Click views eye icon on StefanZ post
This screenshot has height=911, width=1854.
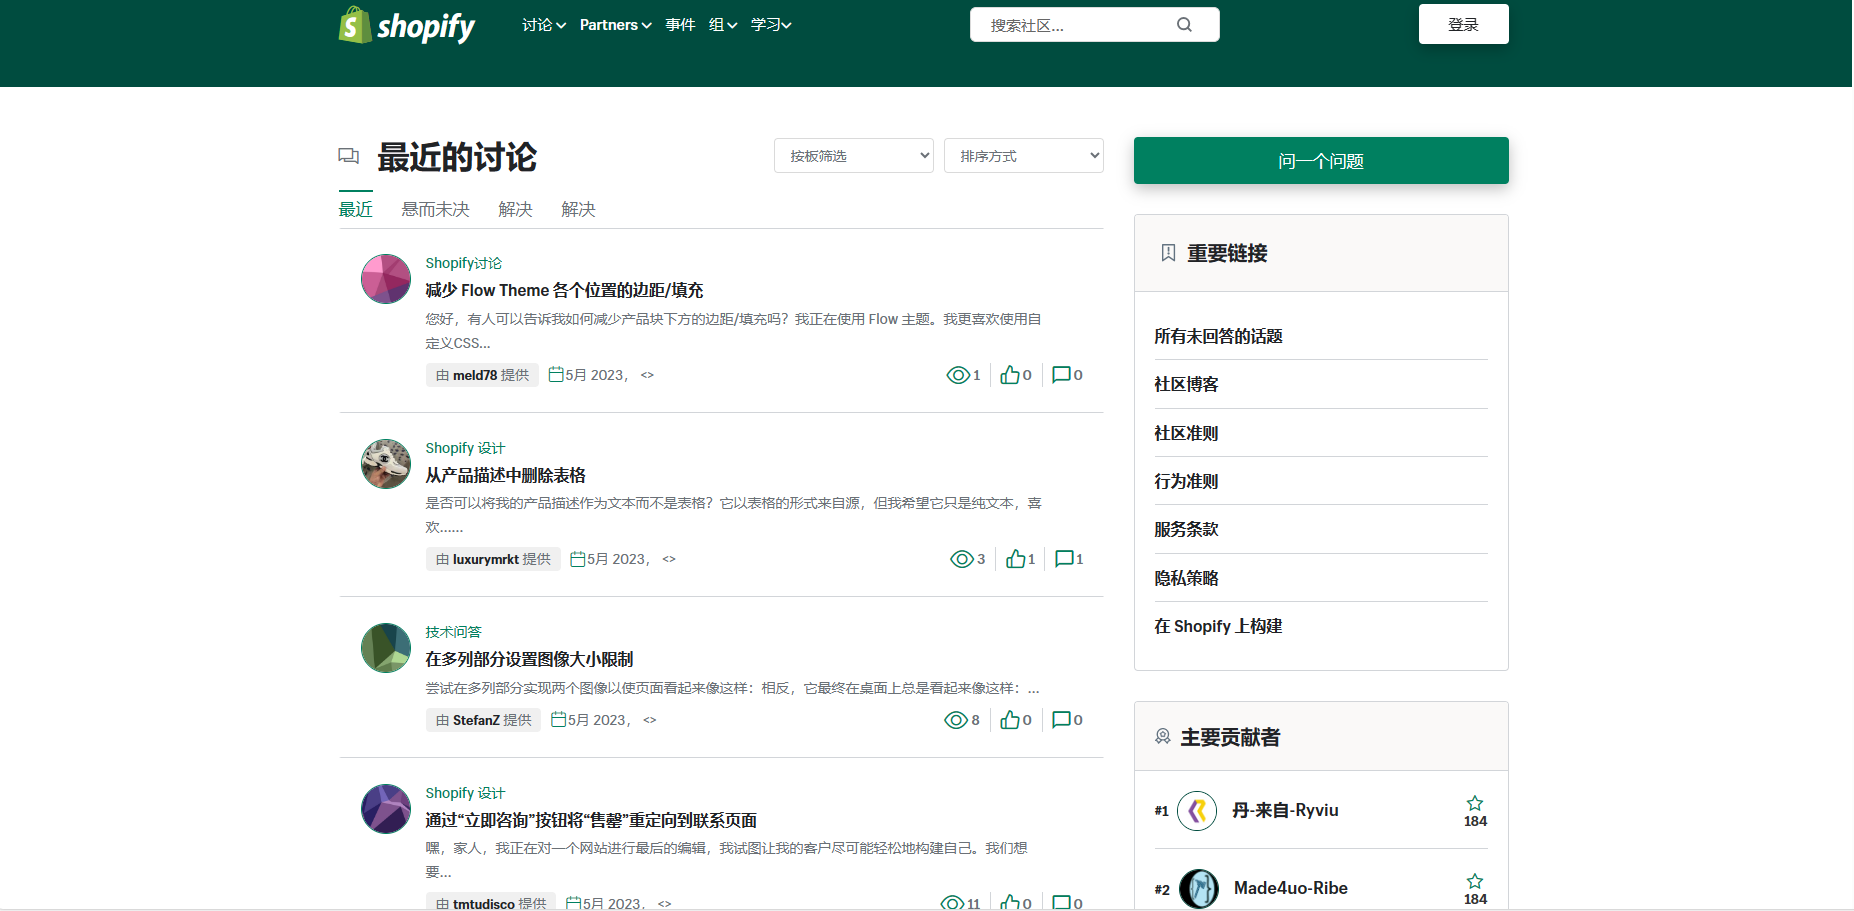coord(956,720)
